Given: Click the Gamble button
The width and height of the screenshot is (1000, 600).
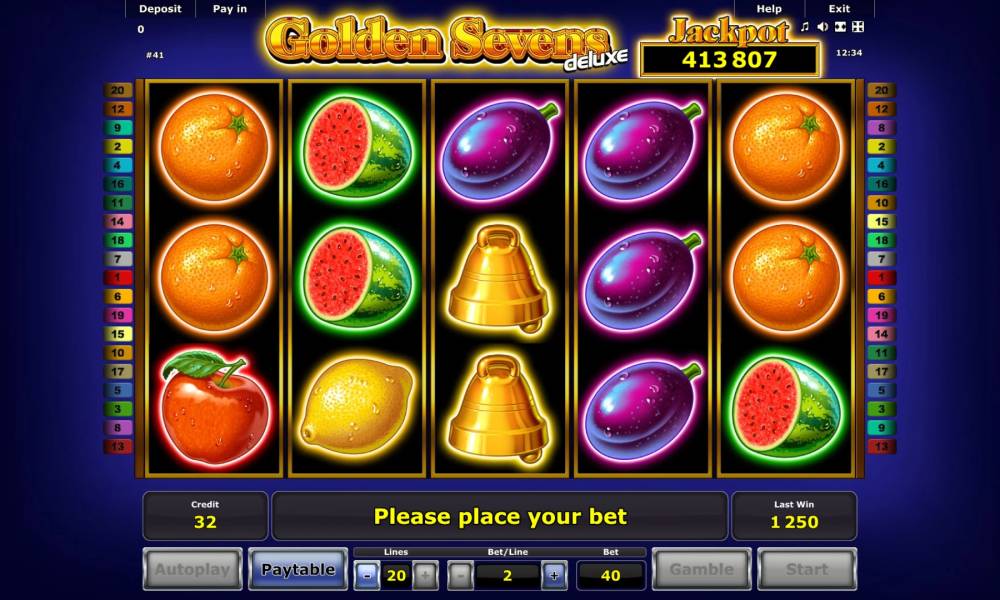Looking at the screenshot, I should [x=702, y=569].
